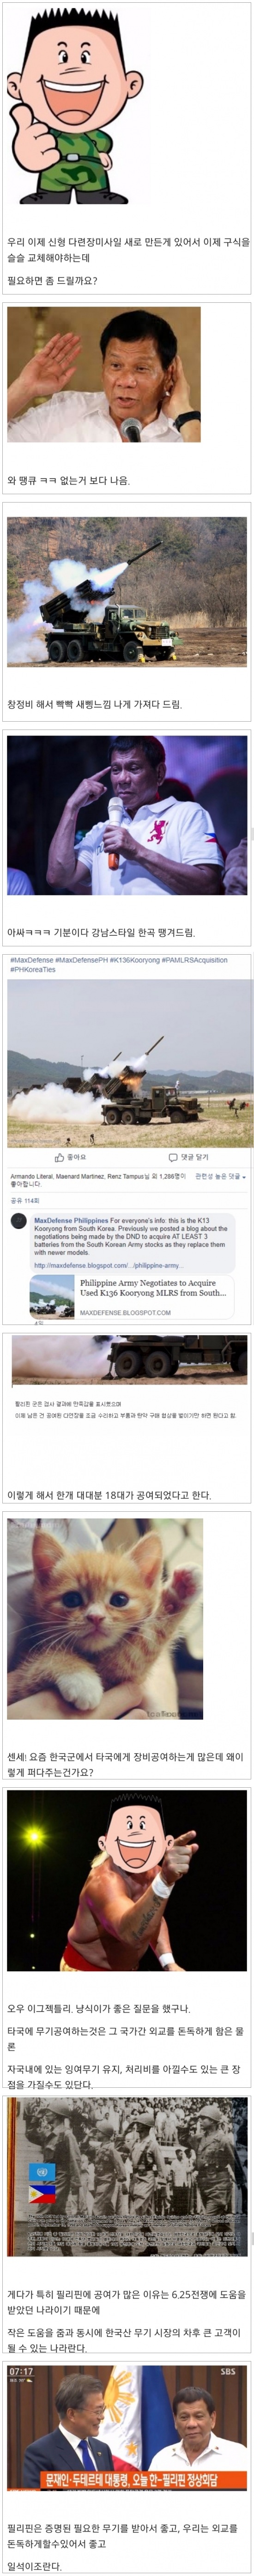Click the link preview rocket launcher thumbnail
Viewport: 254px width, 2576px height.
click(x=52, y=1297)
